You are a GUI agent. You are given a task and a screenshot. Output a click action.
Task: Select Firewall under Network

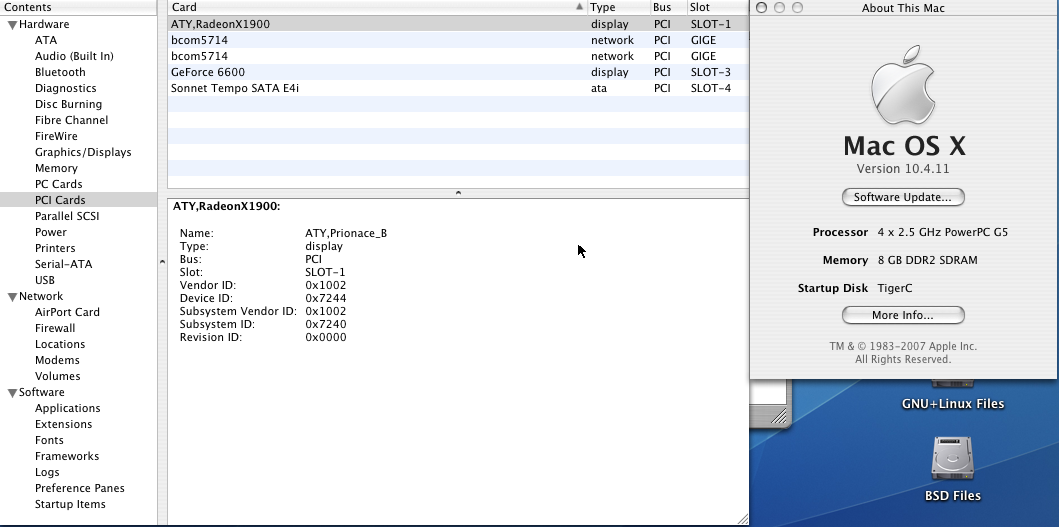(x=55, y=328)
